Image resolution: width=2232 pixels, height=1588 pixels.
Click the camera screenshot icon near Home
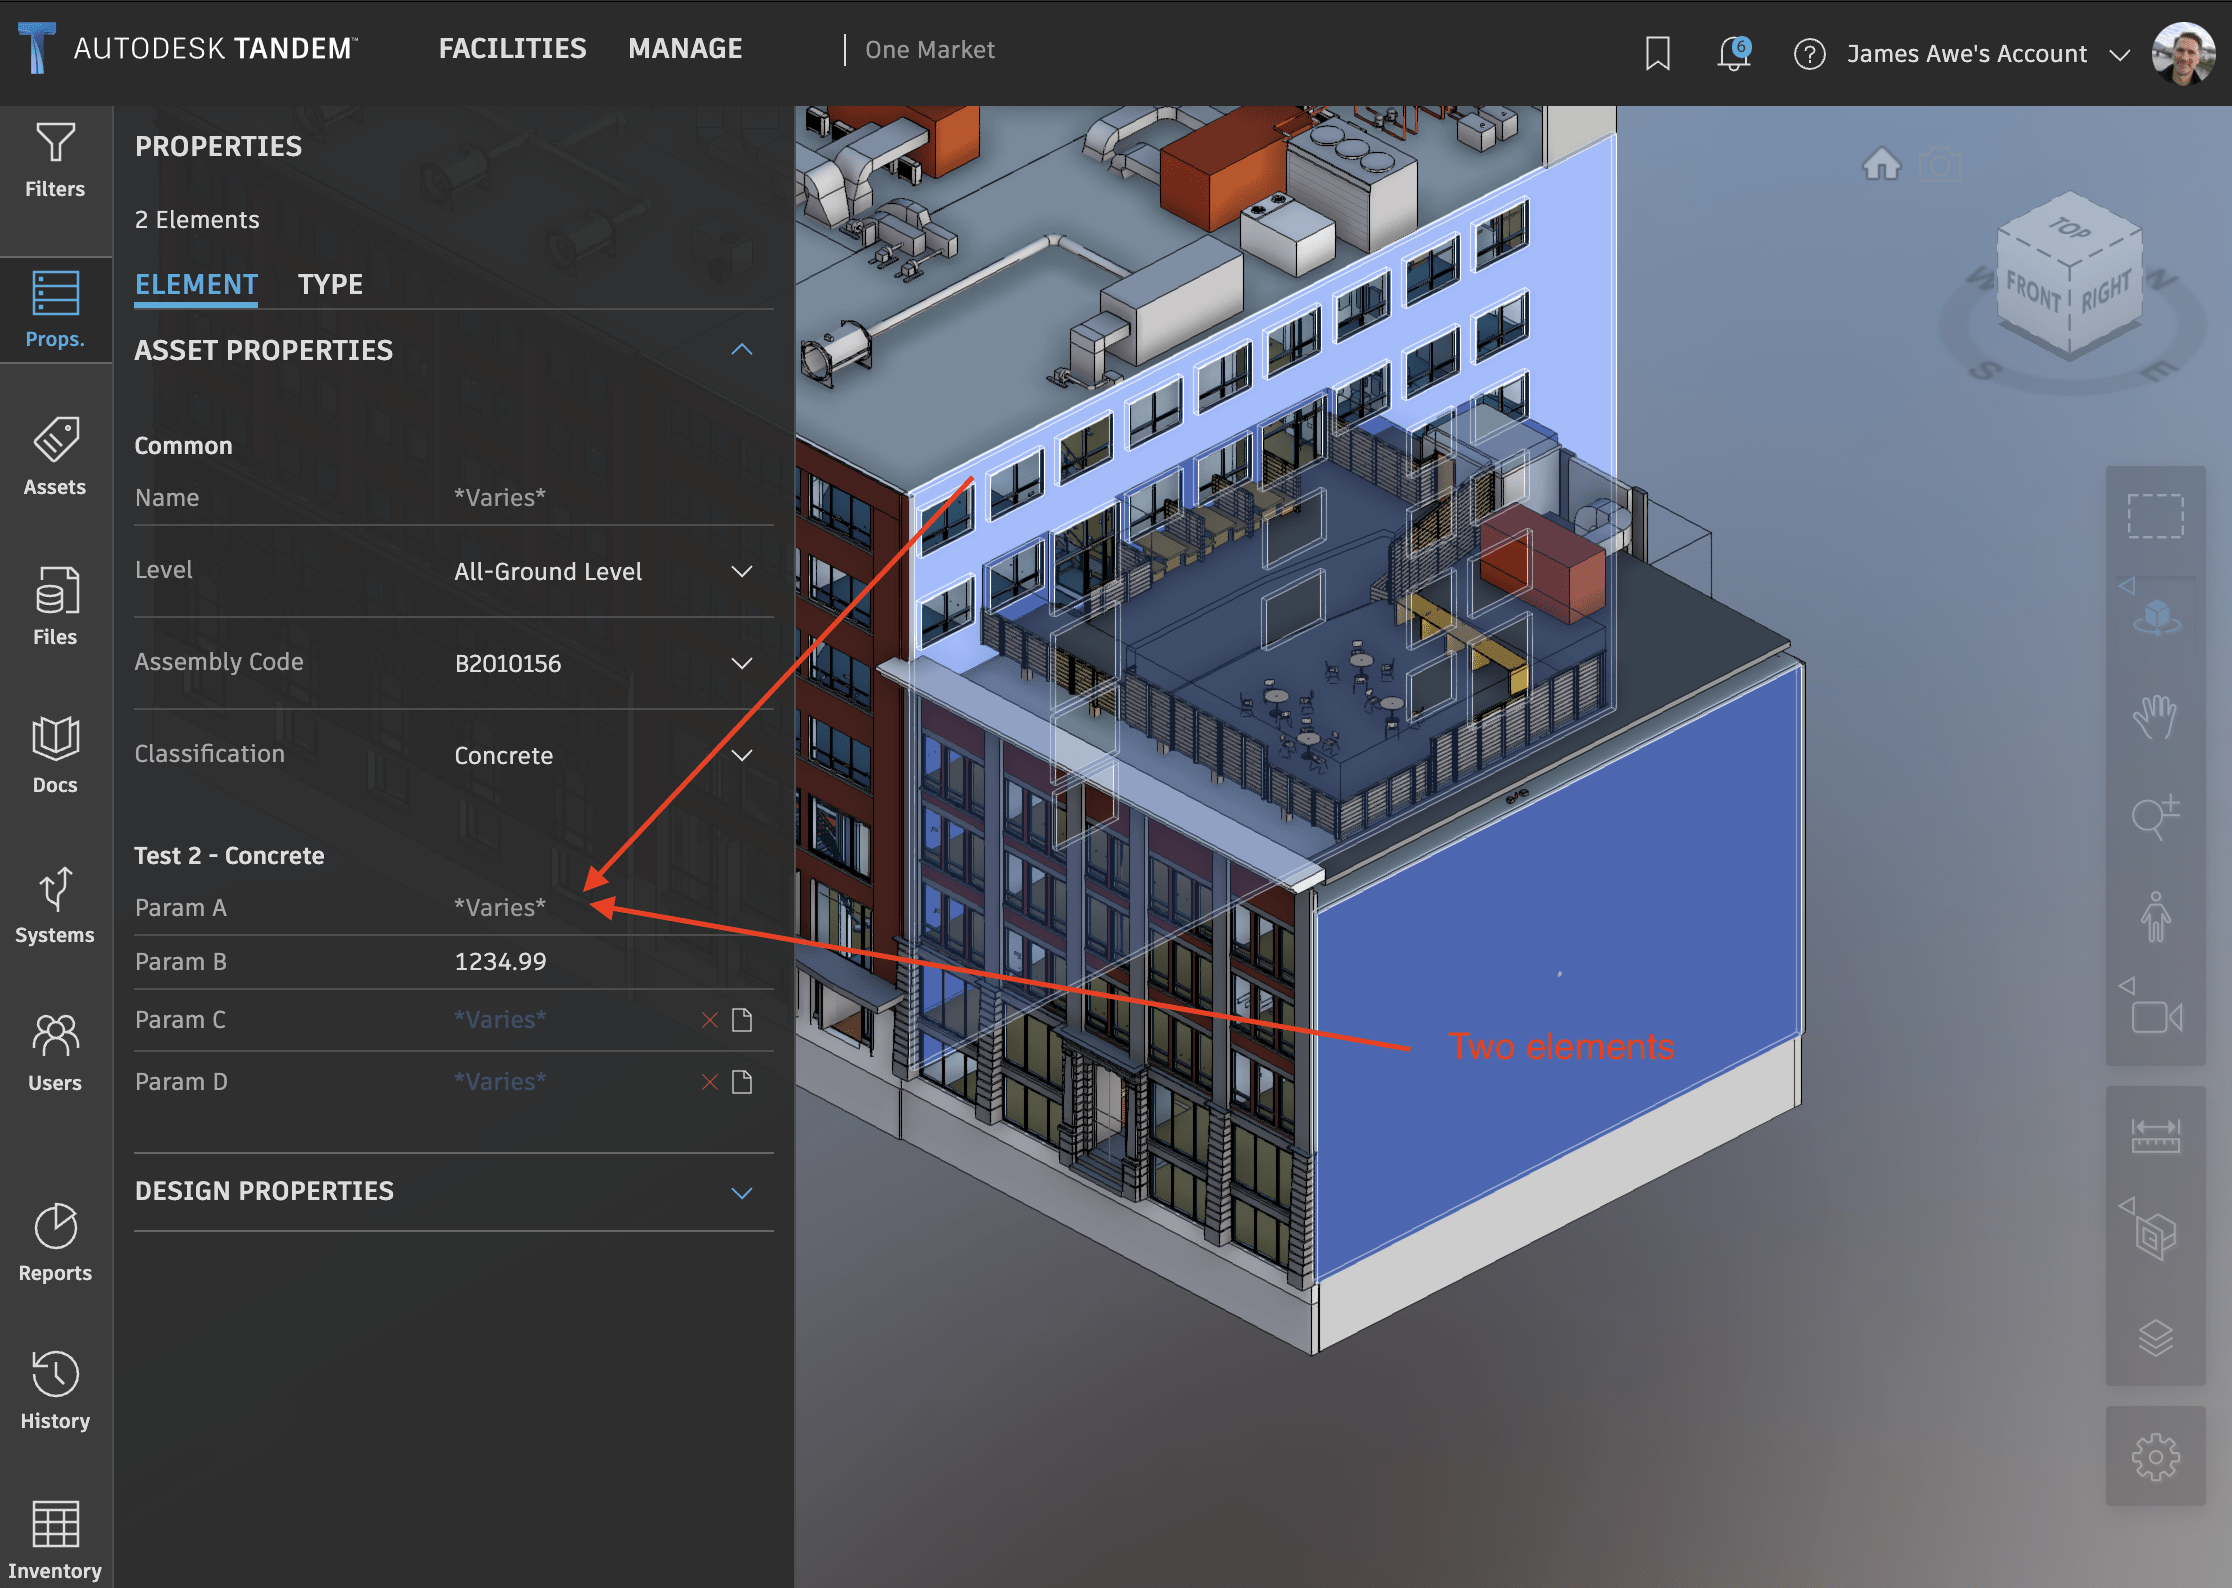tap(1940, 164)
